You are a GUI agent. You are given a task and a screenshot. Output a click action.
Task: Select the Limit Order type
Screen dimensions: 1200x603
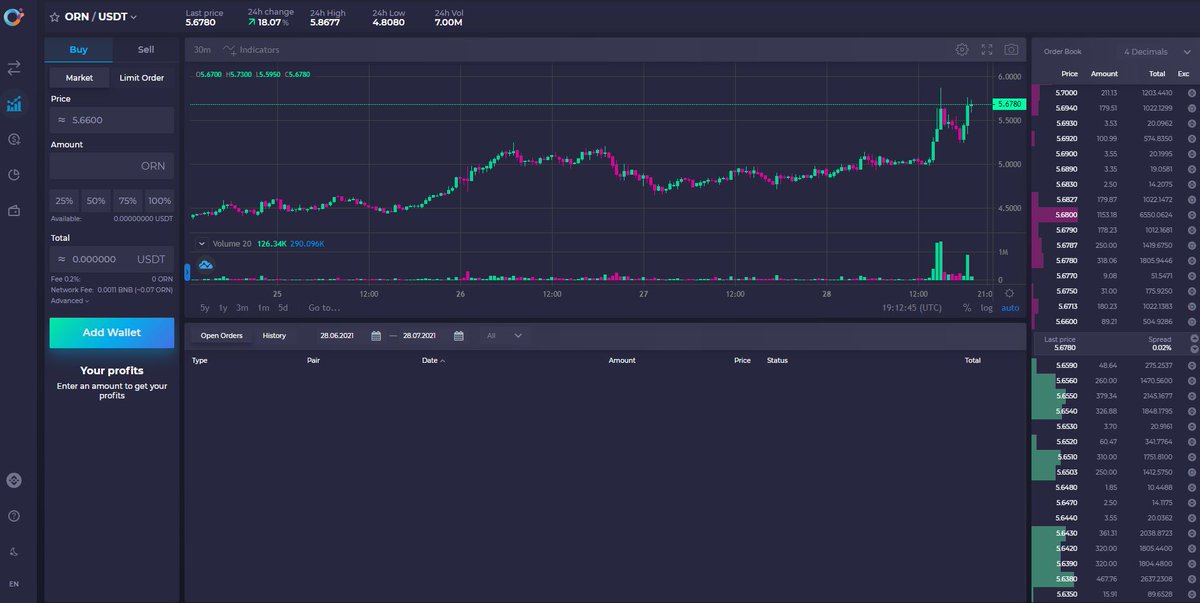tap(142, 77)
